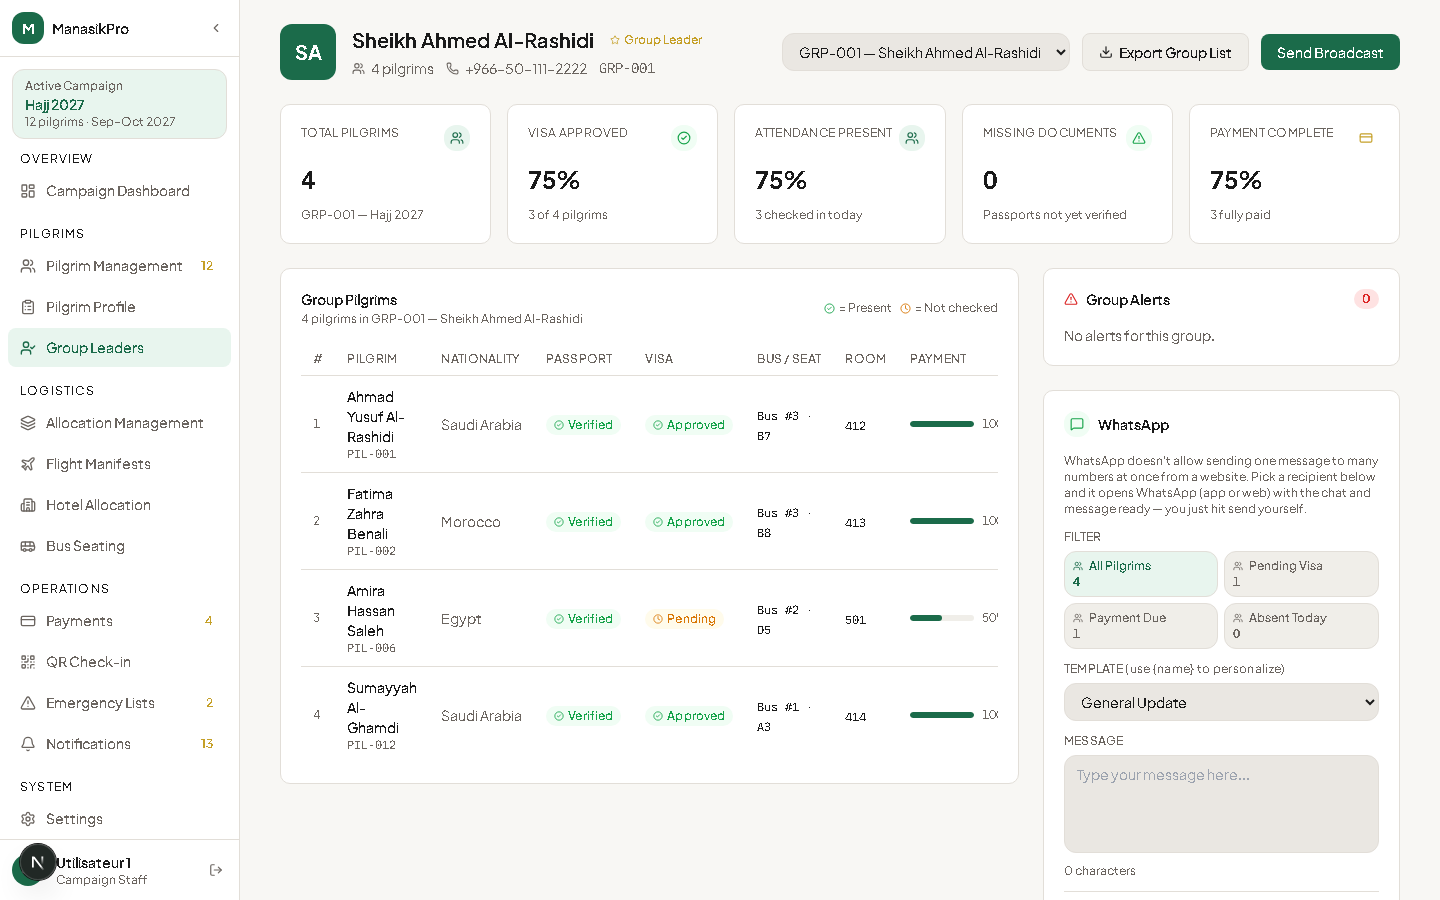The height and width of the screenshot is (900, 1440).
Task: Click Ahmad Yusuf Al-Rashidi pilgrim name
Action: tap(376, 417)
